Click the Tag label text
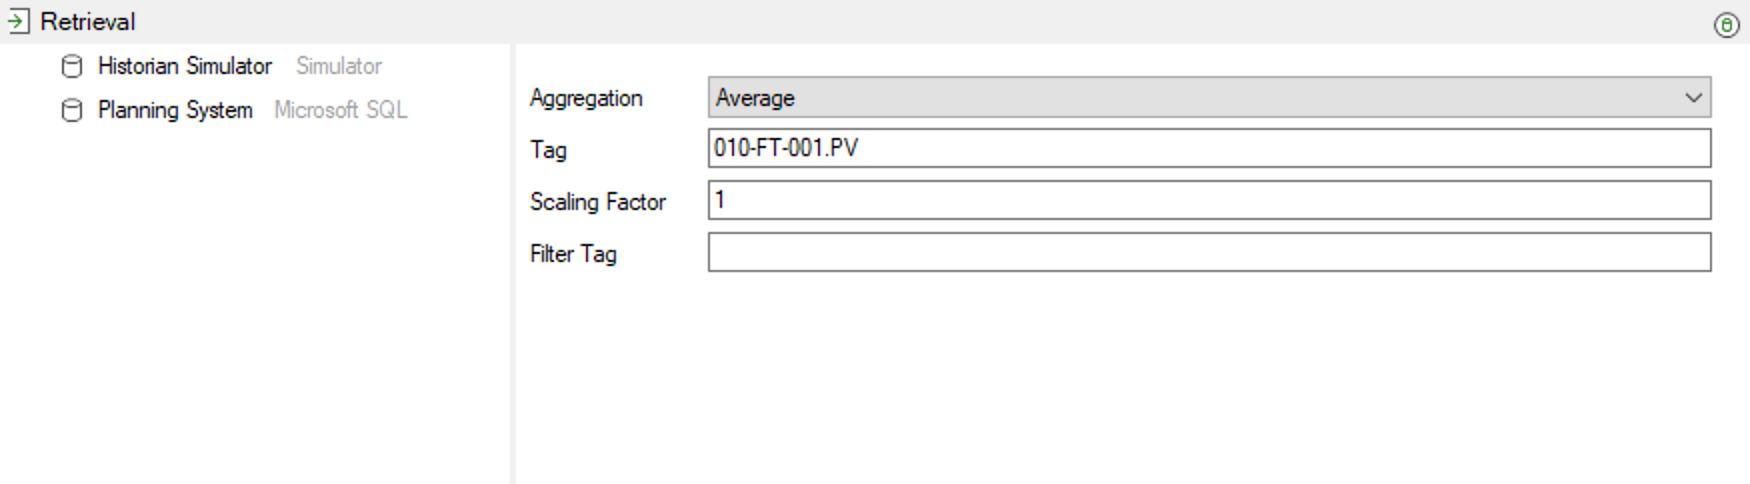Viewport: 1750px width, 484px height. click(x=548, y=150)
